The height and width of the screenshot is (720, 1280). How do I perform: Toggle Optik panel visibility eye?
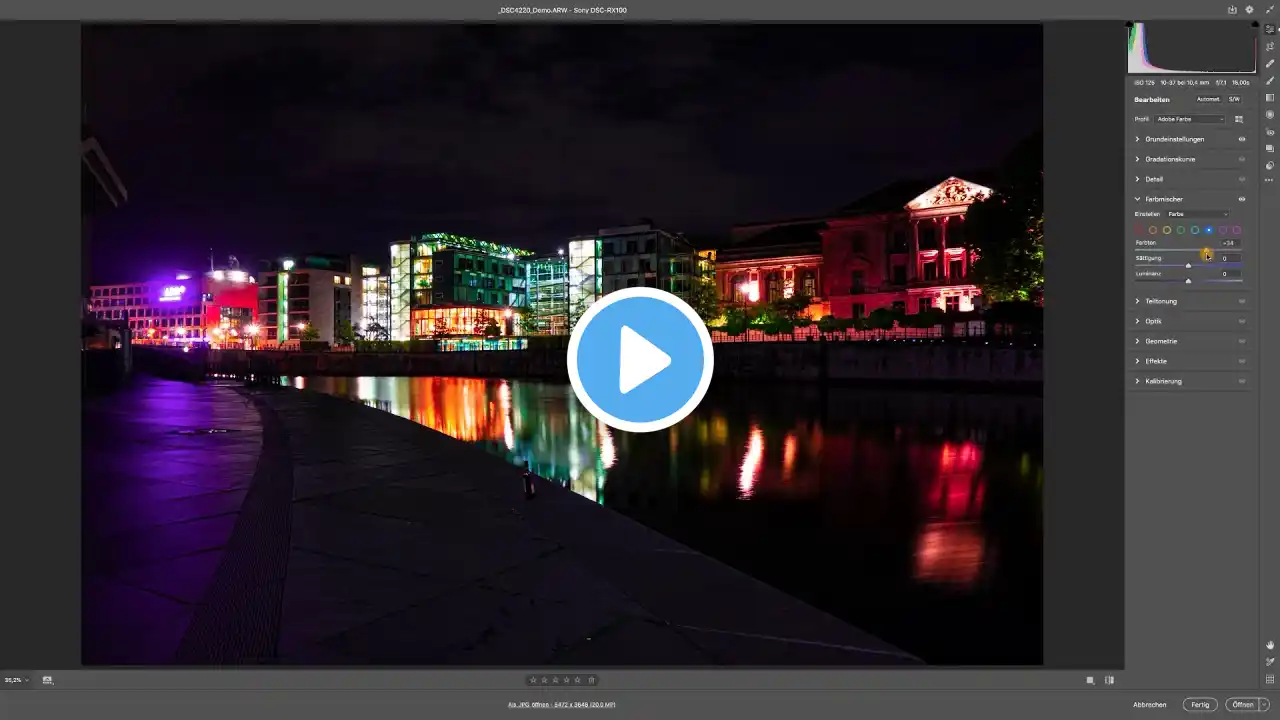pos(1242,321)
